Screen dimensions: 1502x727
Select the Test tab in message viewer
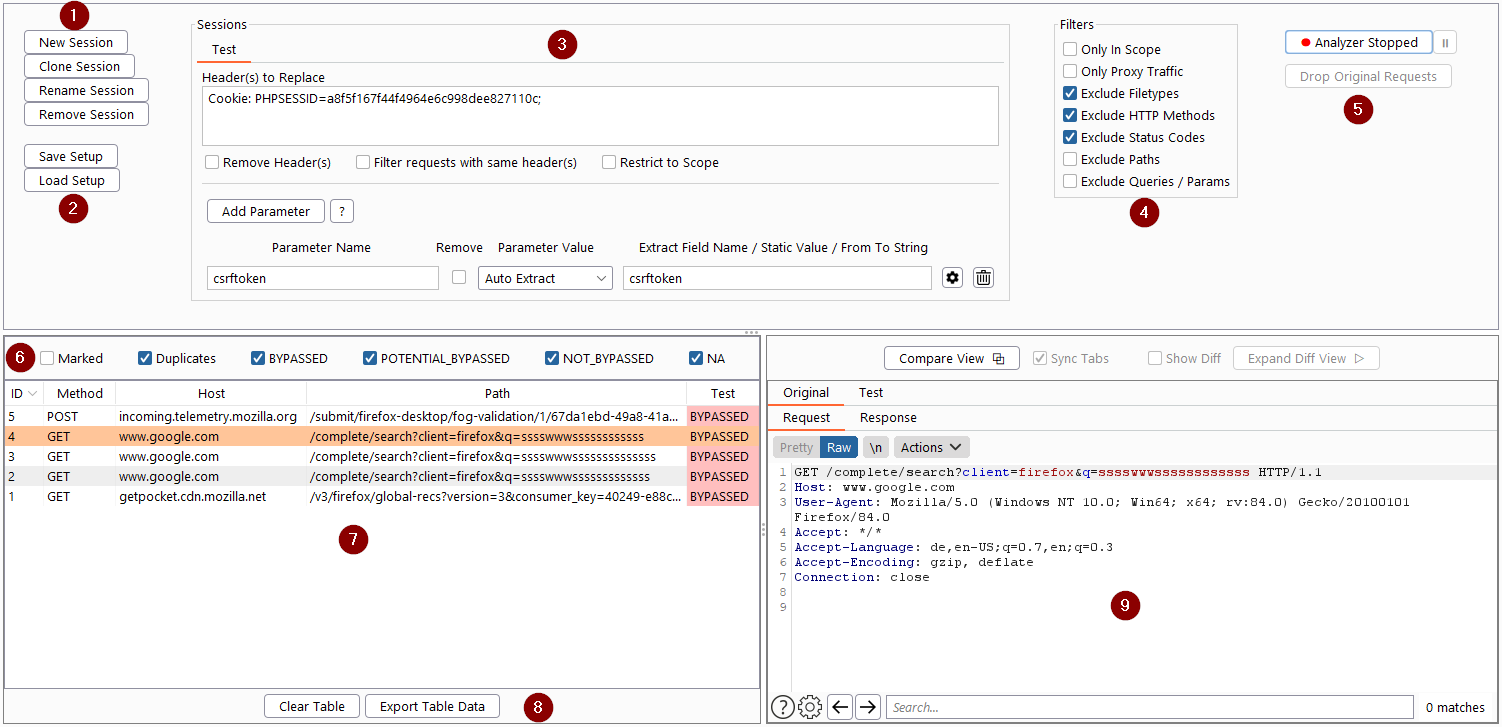click(x=871, y=392)
